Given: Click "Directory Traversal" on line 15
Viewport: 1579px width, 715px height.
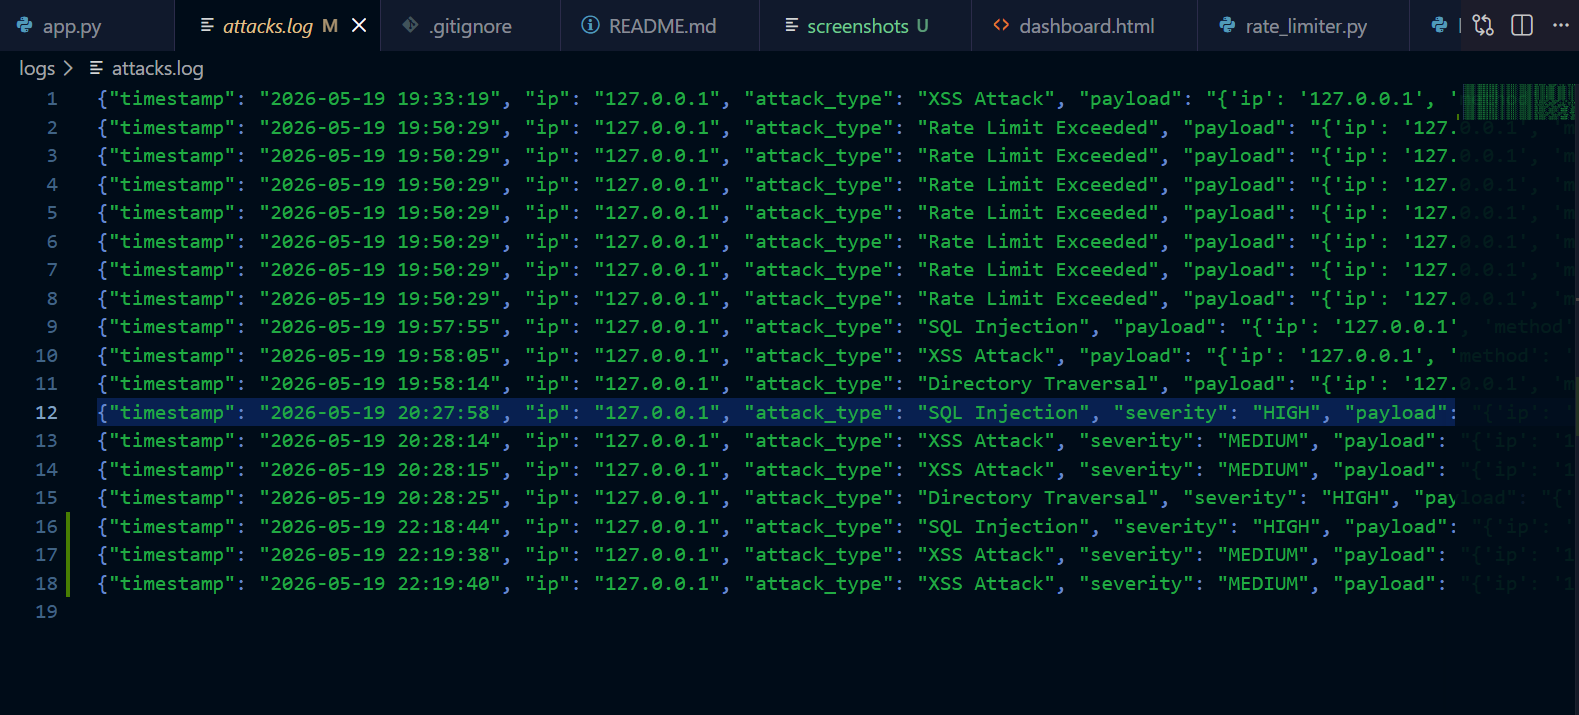Looking at the screenshot, I should (x=1038, y=498).
